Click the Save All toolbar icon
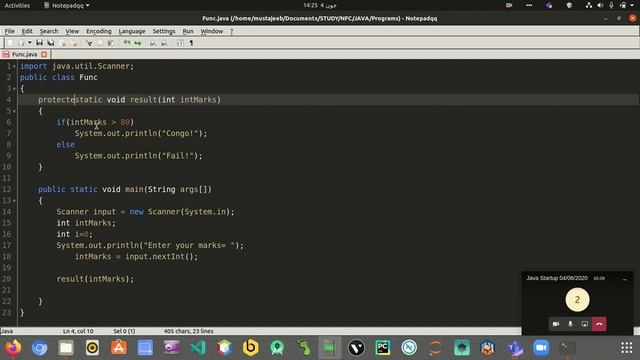The height and width of the screenshot is (360, 640). [x=51, y=43]
